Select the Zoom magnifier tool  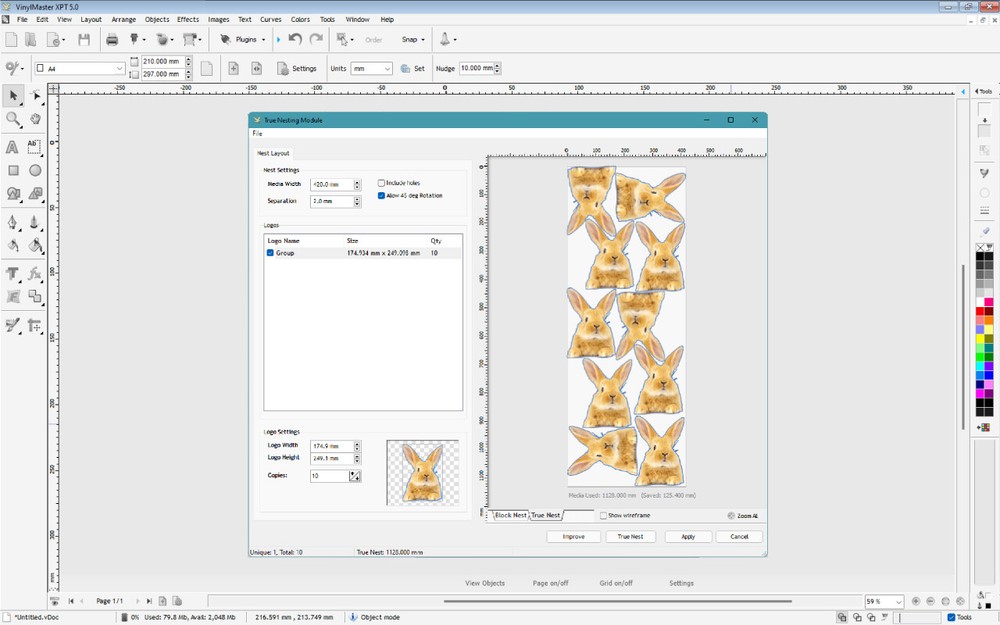pos(12,119)
